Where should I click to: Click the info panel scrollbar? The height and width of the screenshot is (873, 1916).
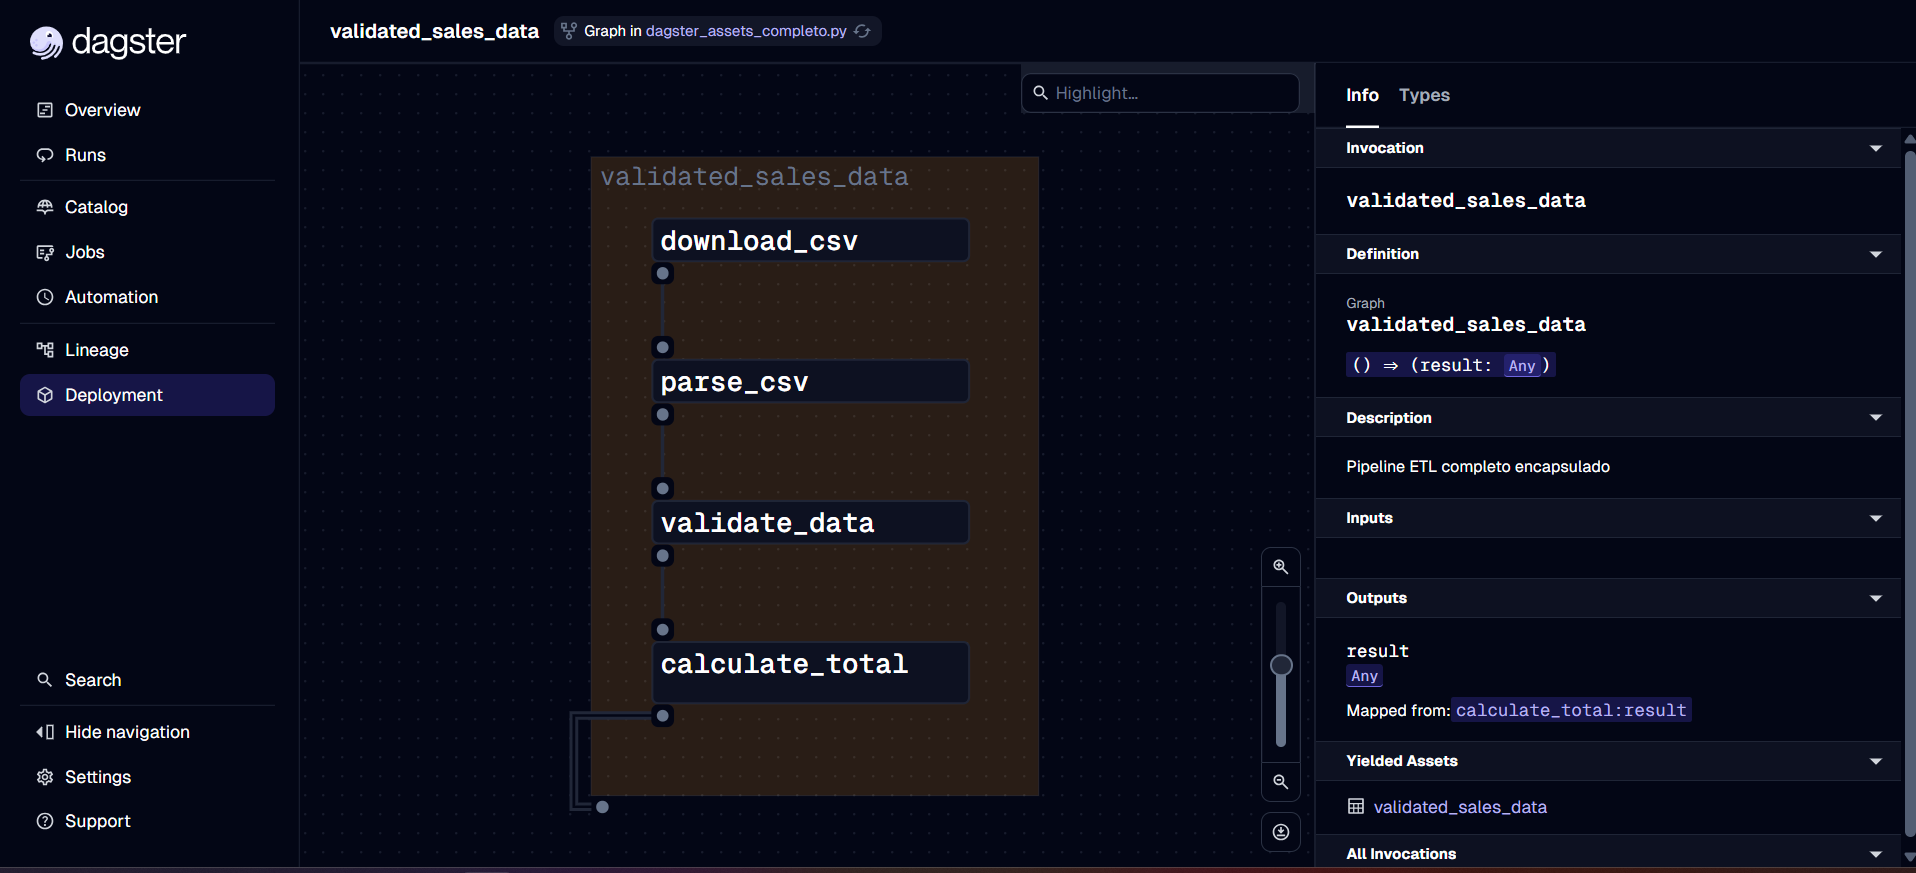point(1909,493)
